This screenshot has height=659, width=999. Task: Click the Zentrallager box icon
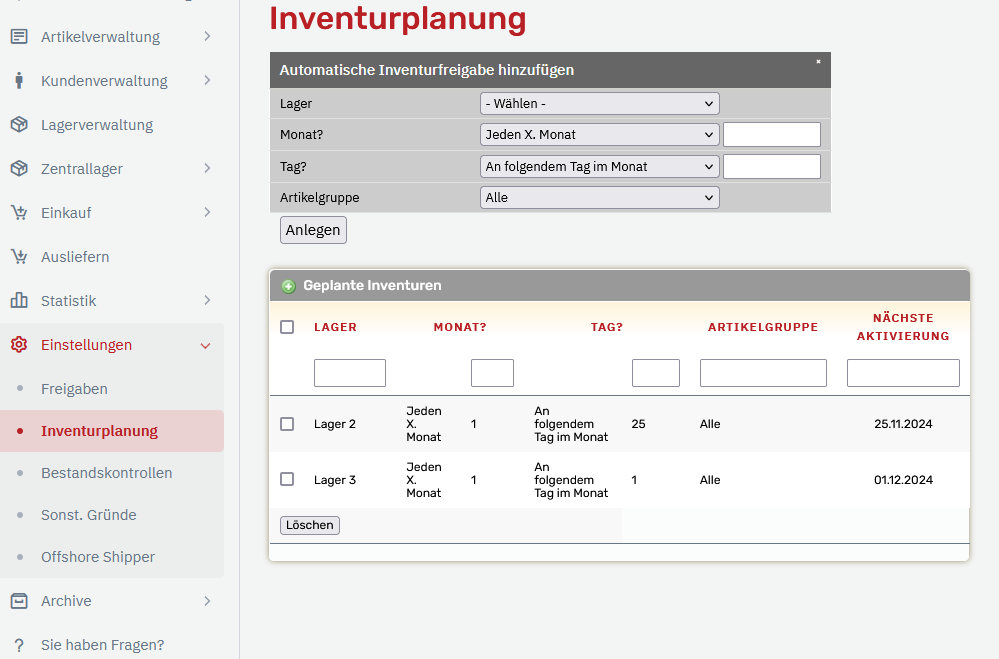click(19, 169)
